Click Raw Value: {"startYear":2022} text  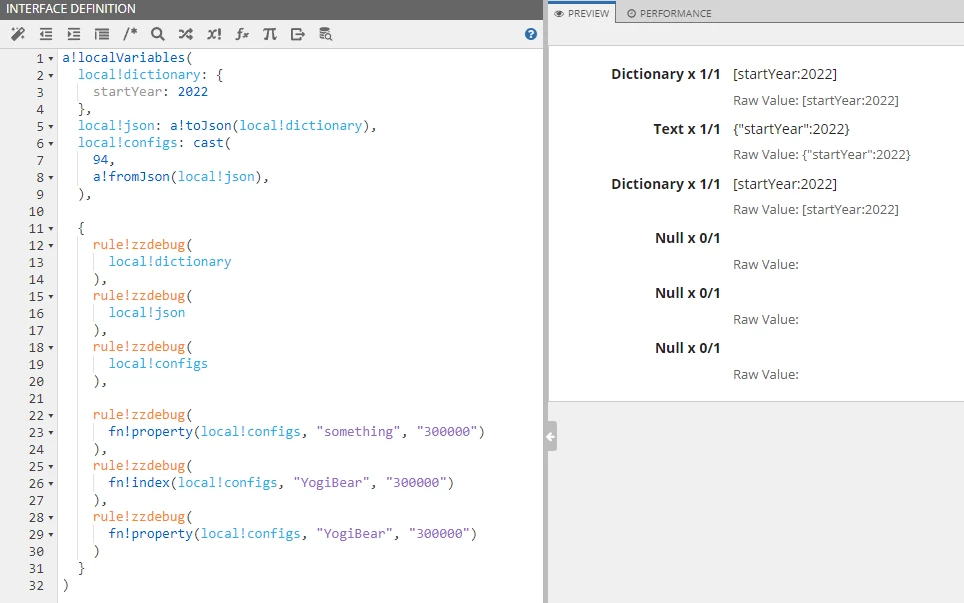click(821, 155)
